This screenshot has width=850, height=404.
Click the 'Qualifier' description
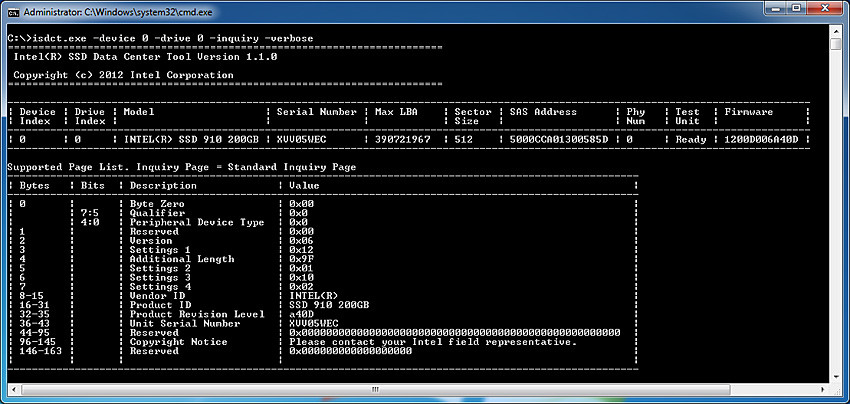click(157, 213)
